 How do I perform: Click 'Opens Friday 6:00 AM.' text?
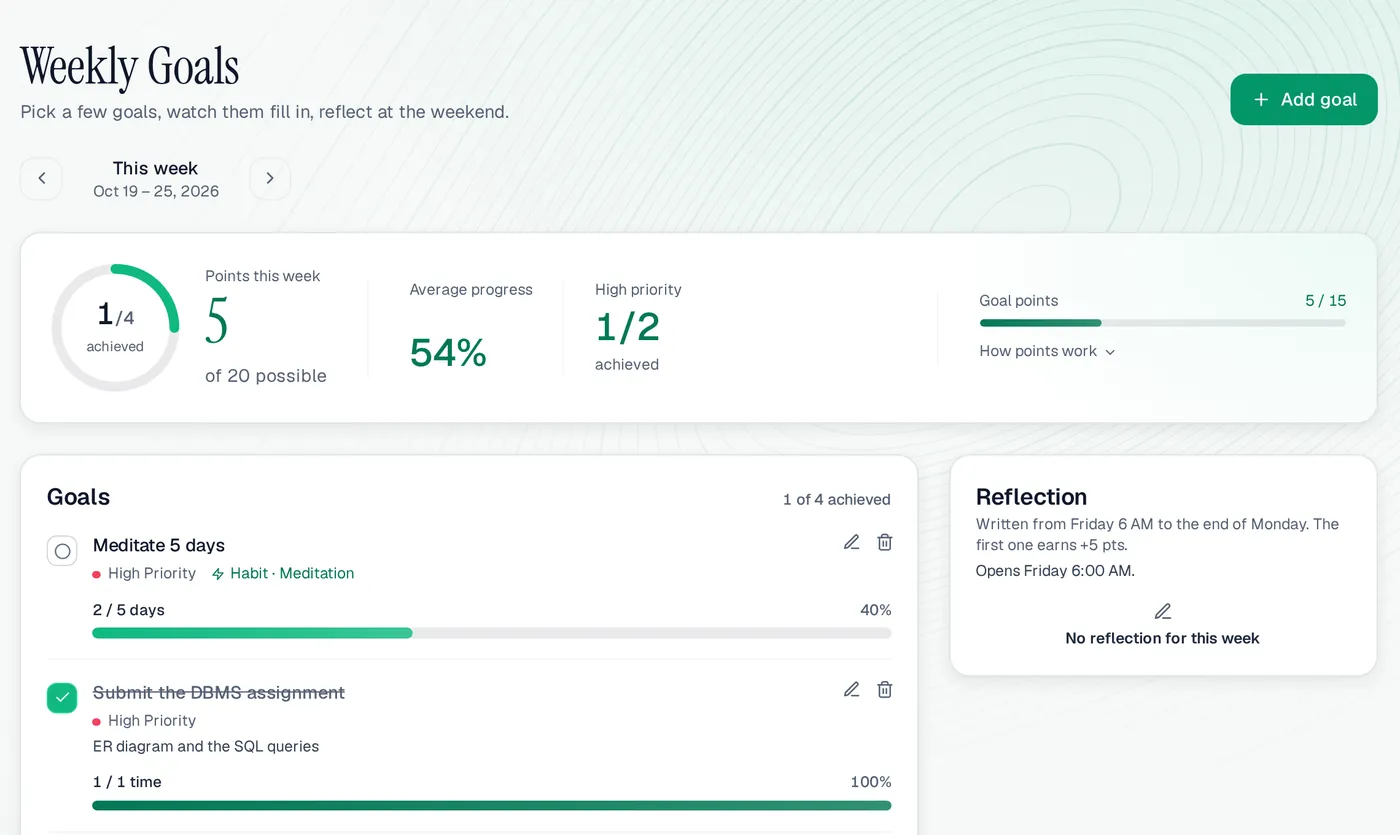click(1055, 571)
